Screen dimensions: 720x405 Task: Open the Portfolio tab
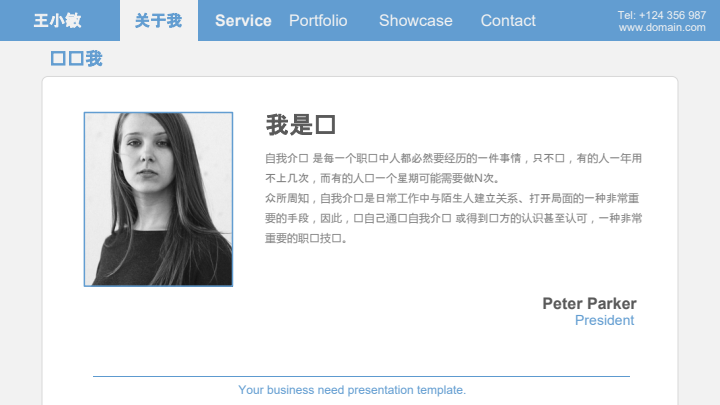[x=318, y=21]
